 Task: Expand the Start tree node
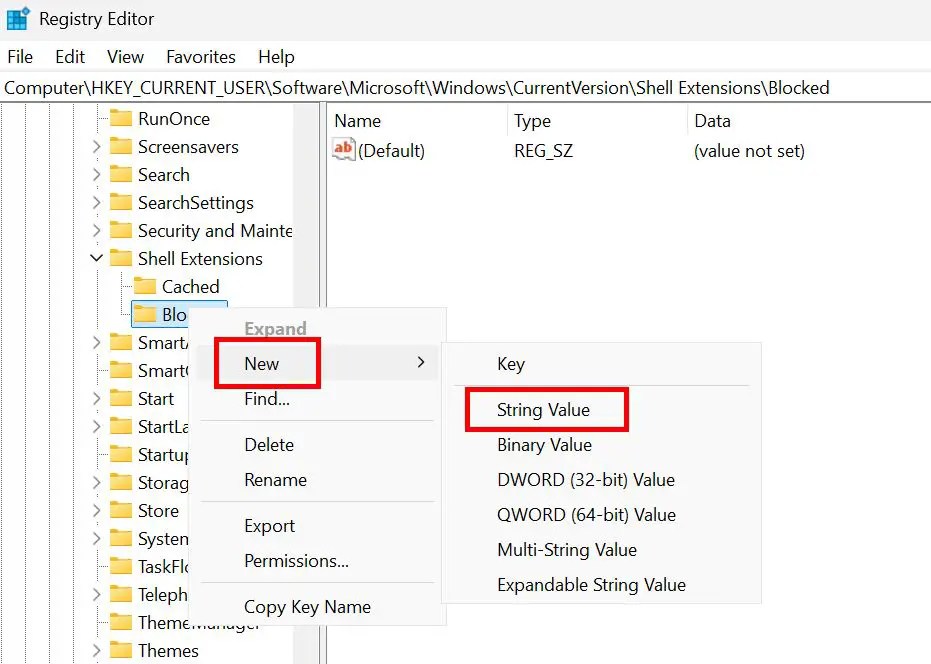pyautogui.click(x=97, y=399)
